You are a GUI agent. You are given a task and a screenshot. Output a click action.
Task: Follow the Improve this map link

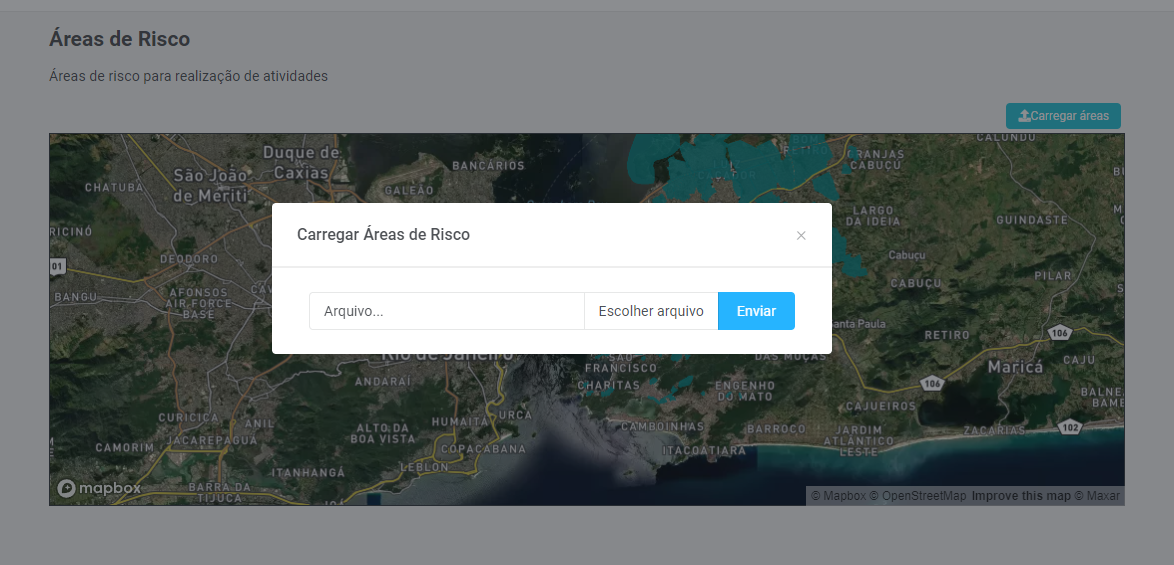tap(1021, 496)
